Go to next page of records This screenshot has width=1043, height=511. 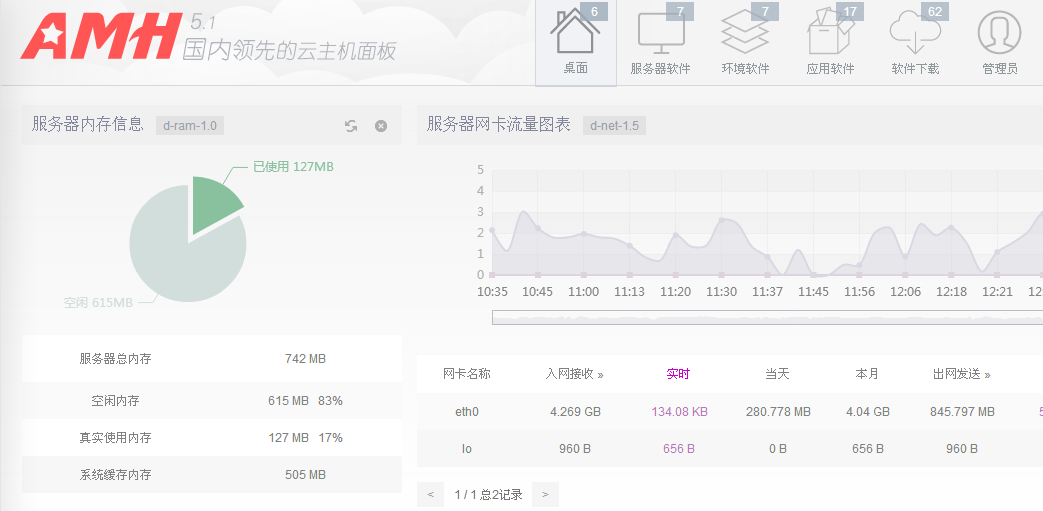point(545,494)
